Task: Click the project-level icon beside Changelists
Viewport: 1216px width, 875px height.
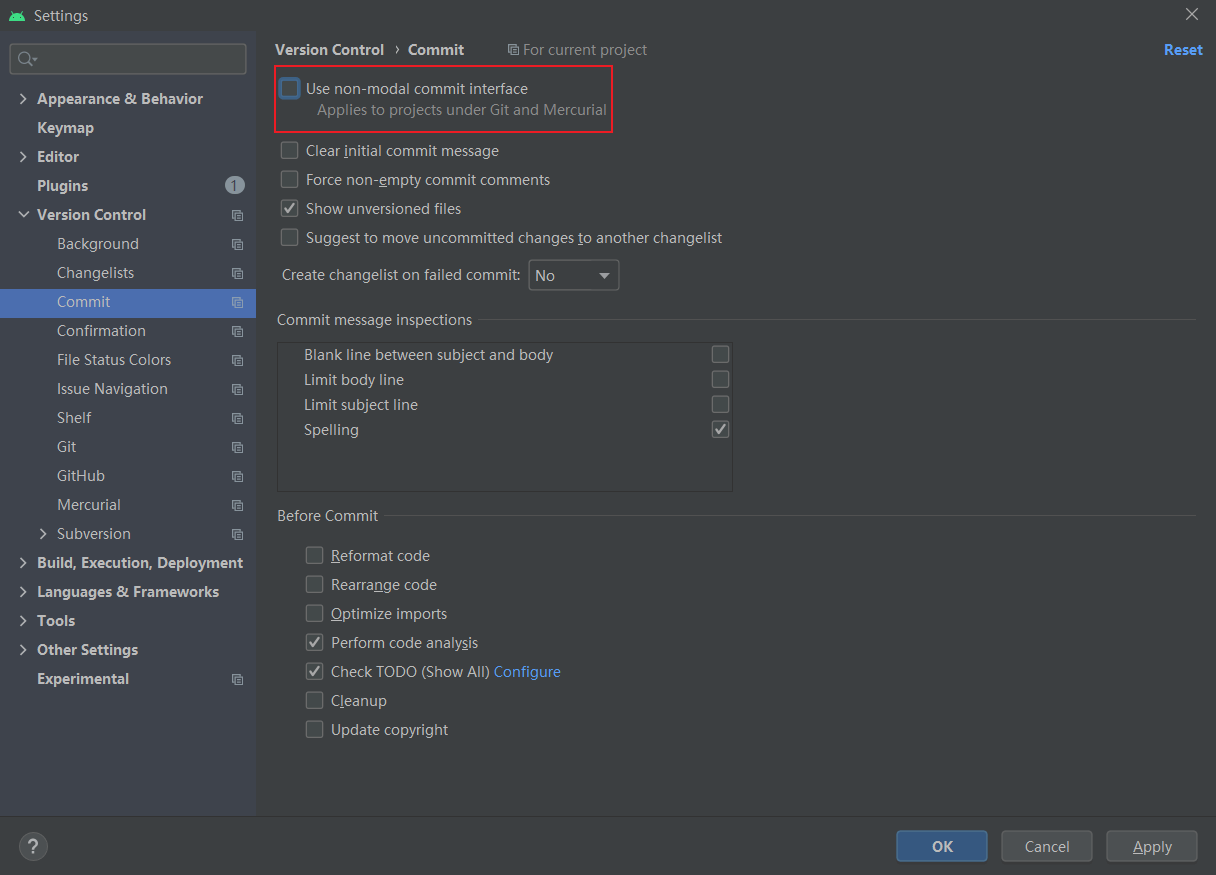Action: [237, 273]
